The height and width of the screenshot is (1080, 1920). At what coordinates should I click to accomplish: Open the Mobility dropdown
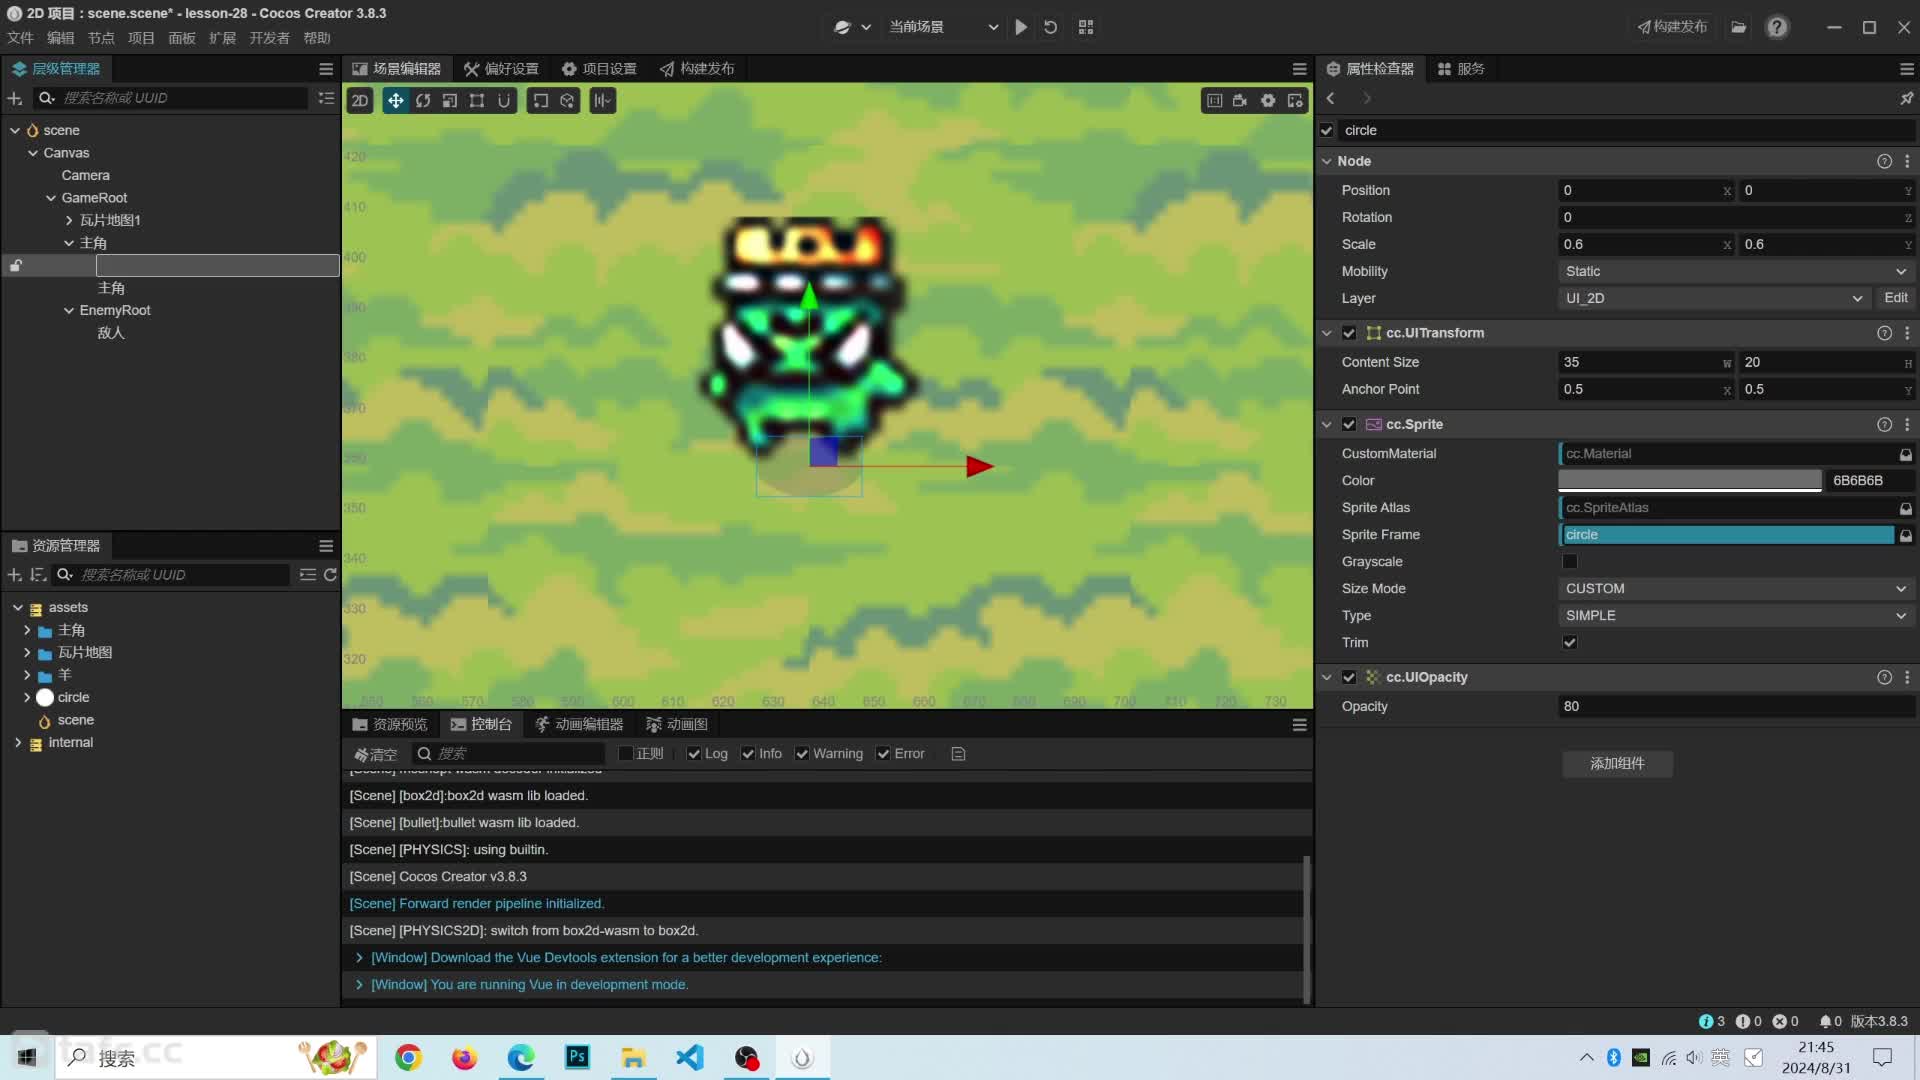pos(1736,271)
